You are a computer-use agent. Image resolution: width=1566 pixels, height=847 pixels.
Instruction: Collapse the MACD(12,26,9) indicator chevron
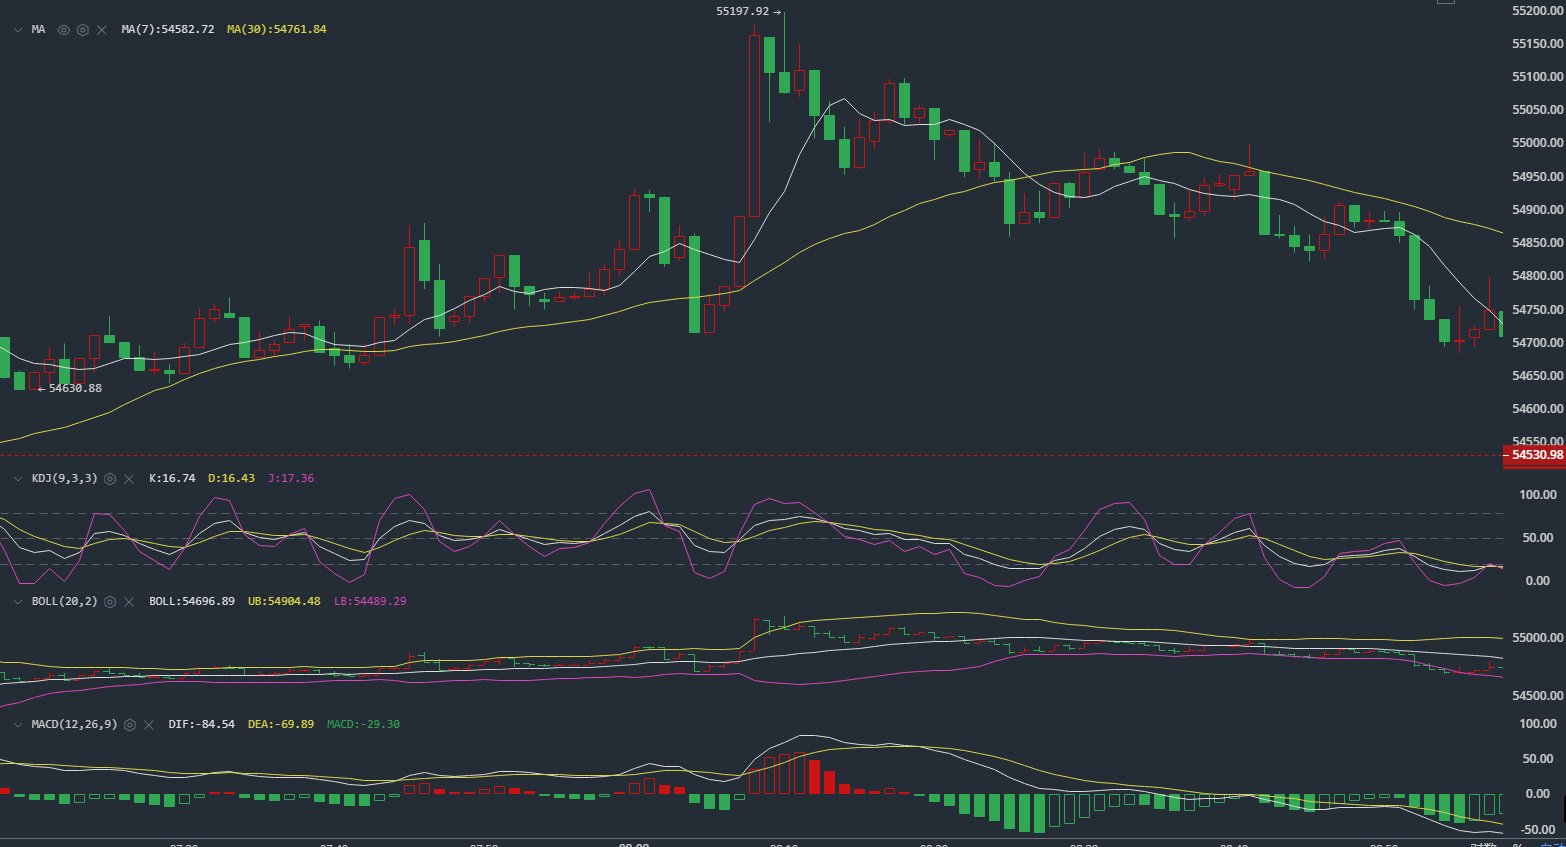(x=18, y=725)
